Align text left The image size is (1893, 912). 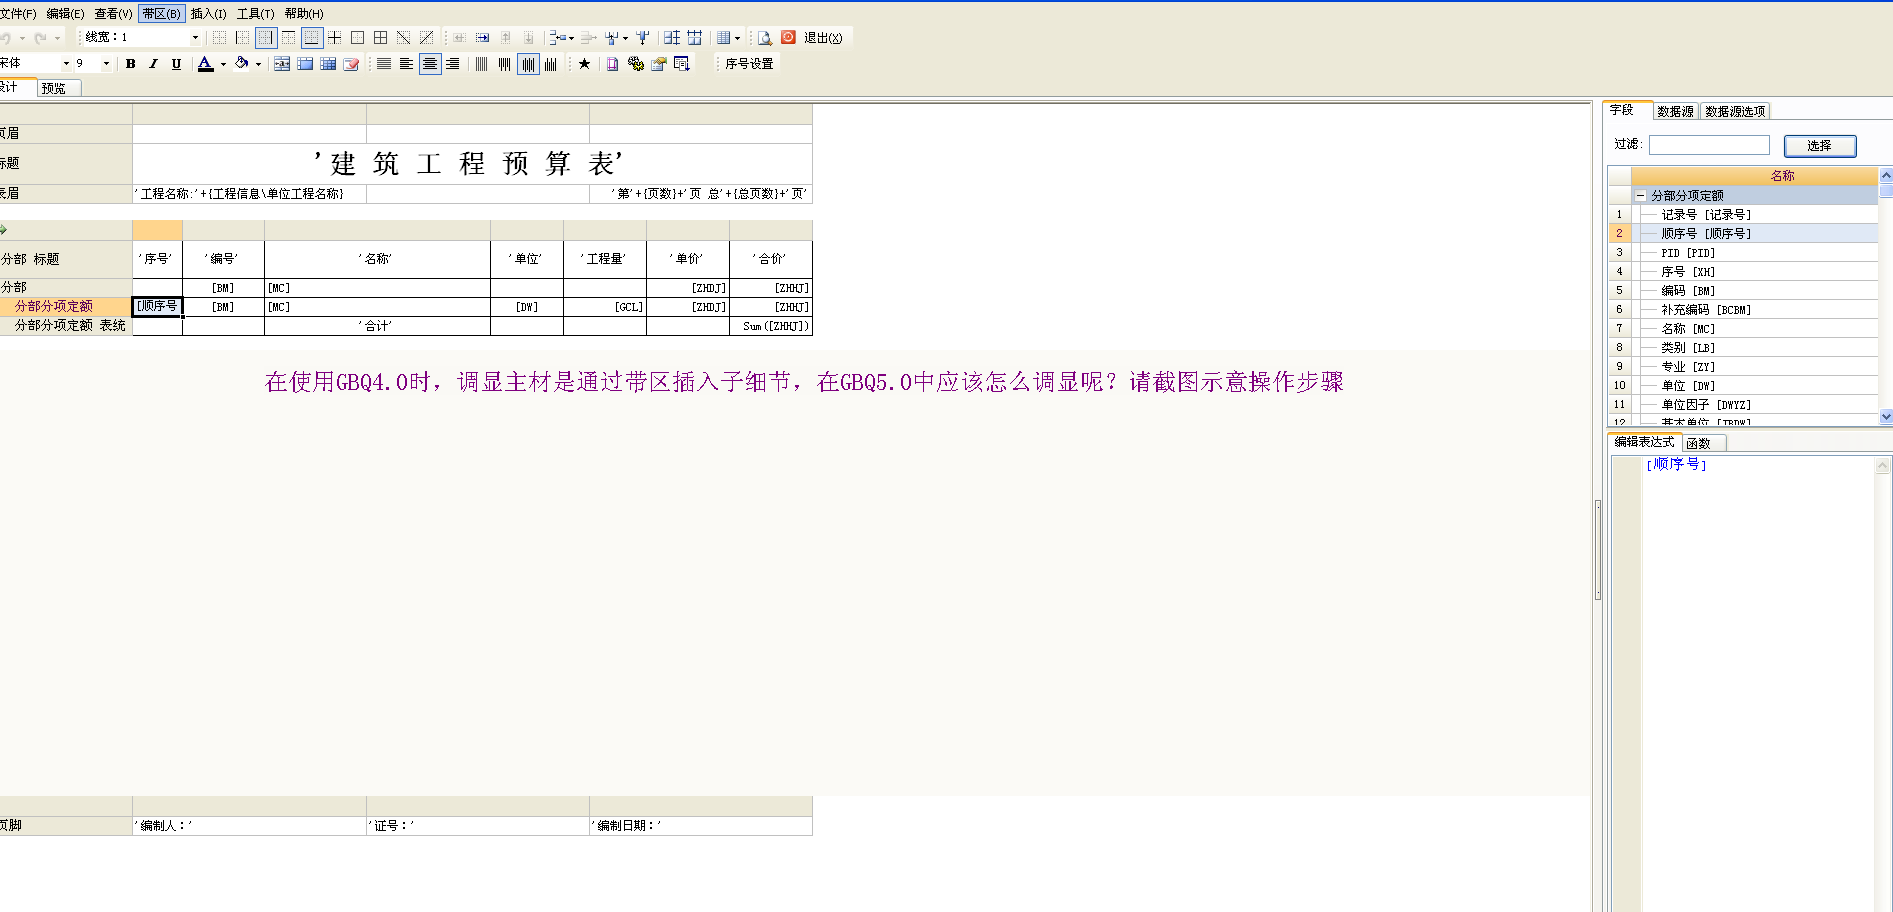coord(407,64)
